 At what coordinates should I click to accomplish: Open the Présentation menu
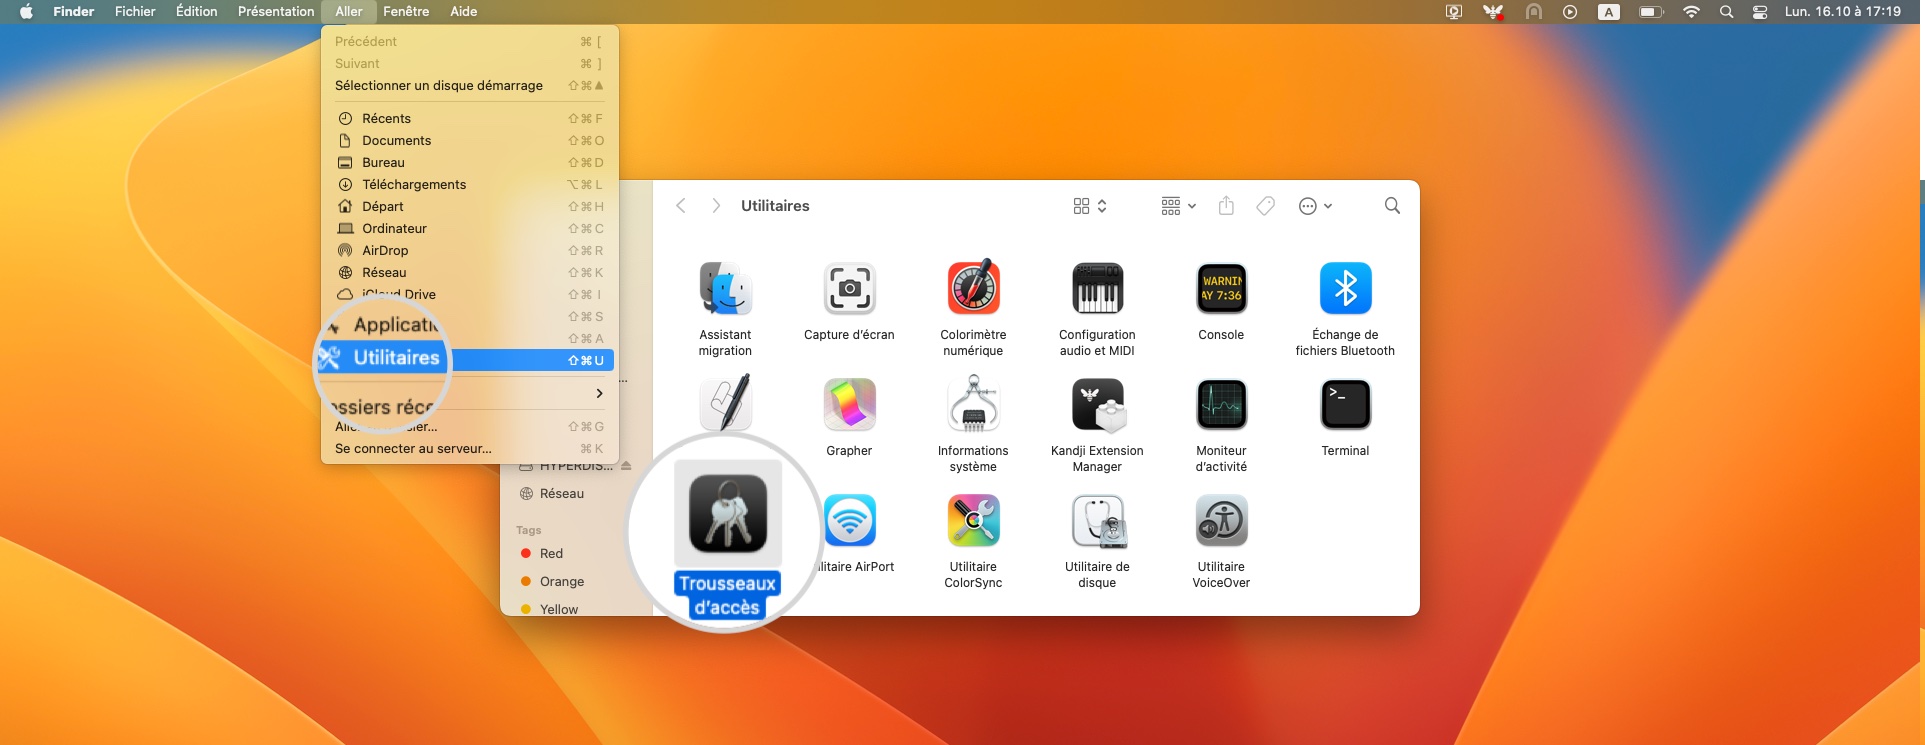coord(276,12)
